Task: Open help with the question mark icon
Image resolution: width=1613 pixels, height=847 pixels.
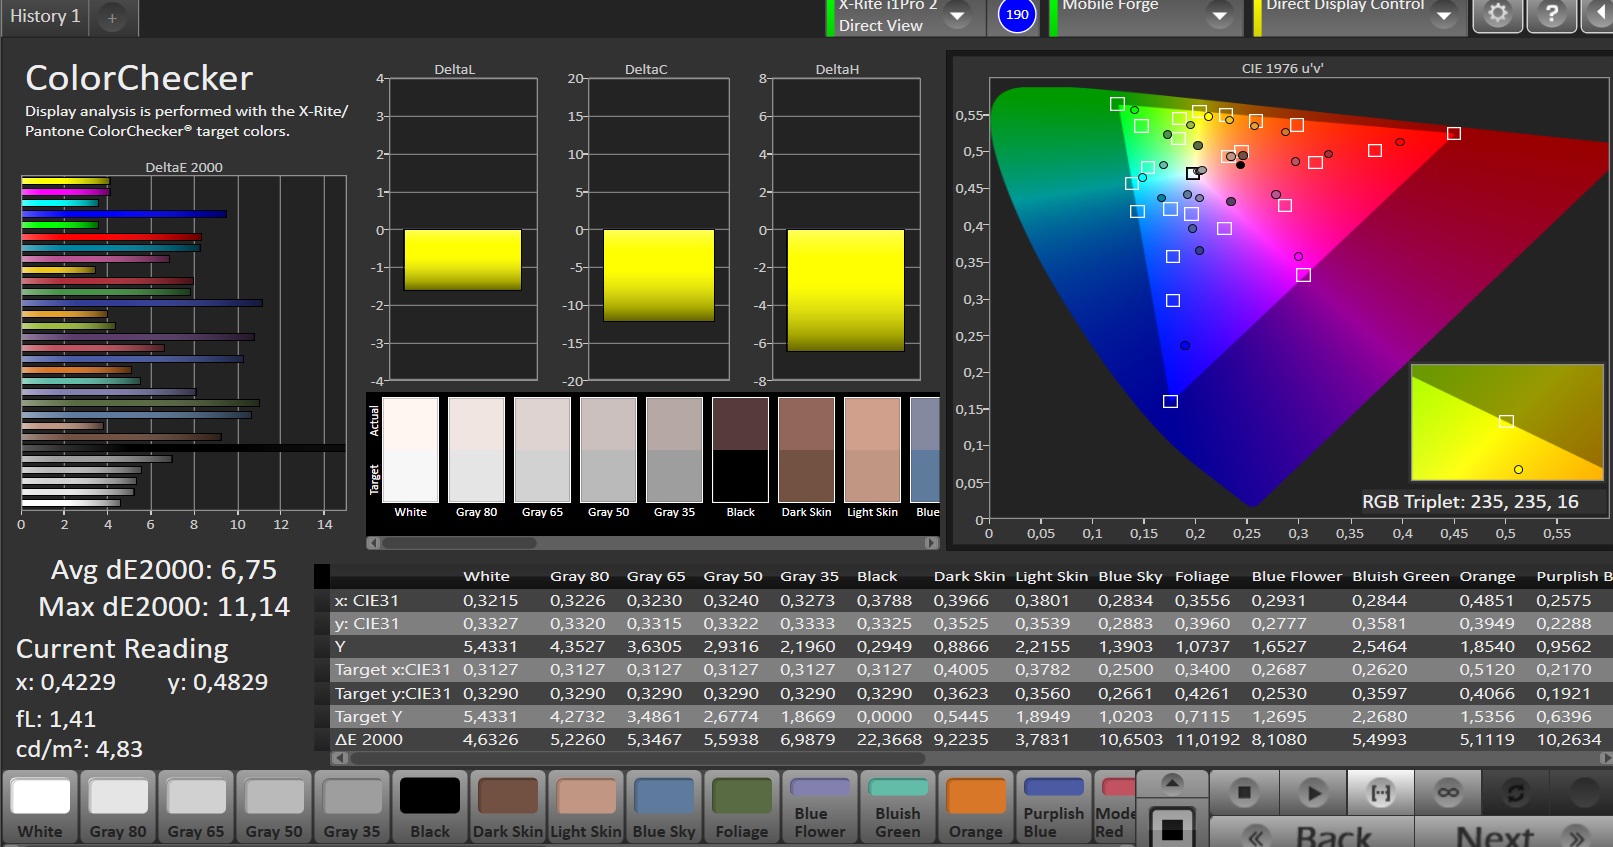Action: (x=1551, y=15)
